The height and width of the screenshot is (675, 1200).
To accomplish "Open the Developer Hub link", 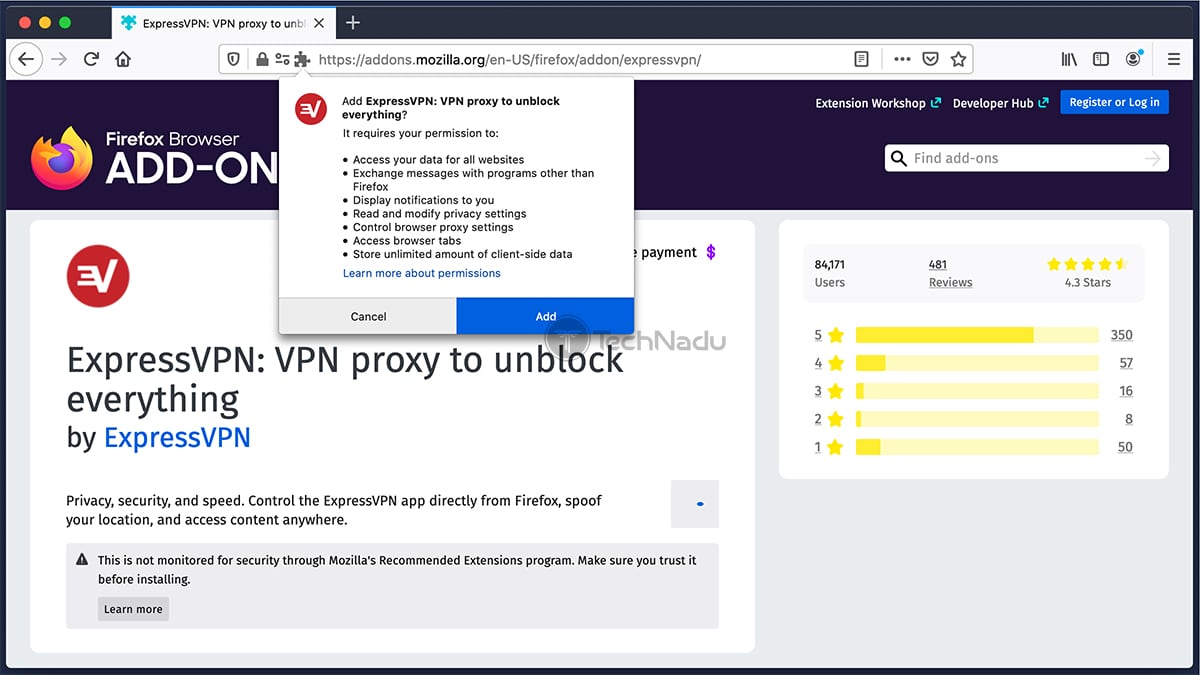I will (x=1000, y=103).
